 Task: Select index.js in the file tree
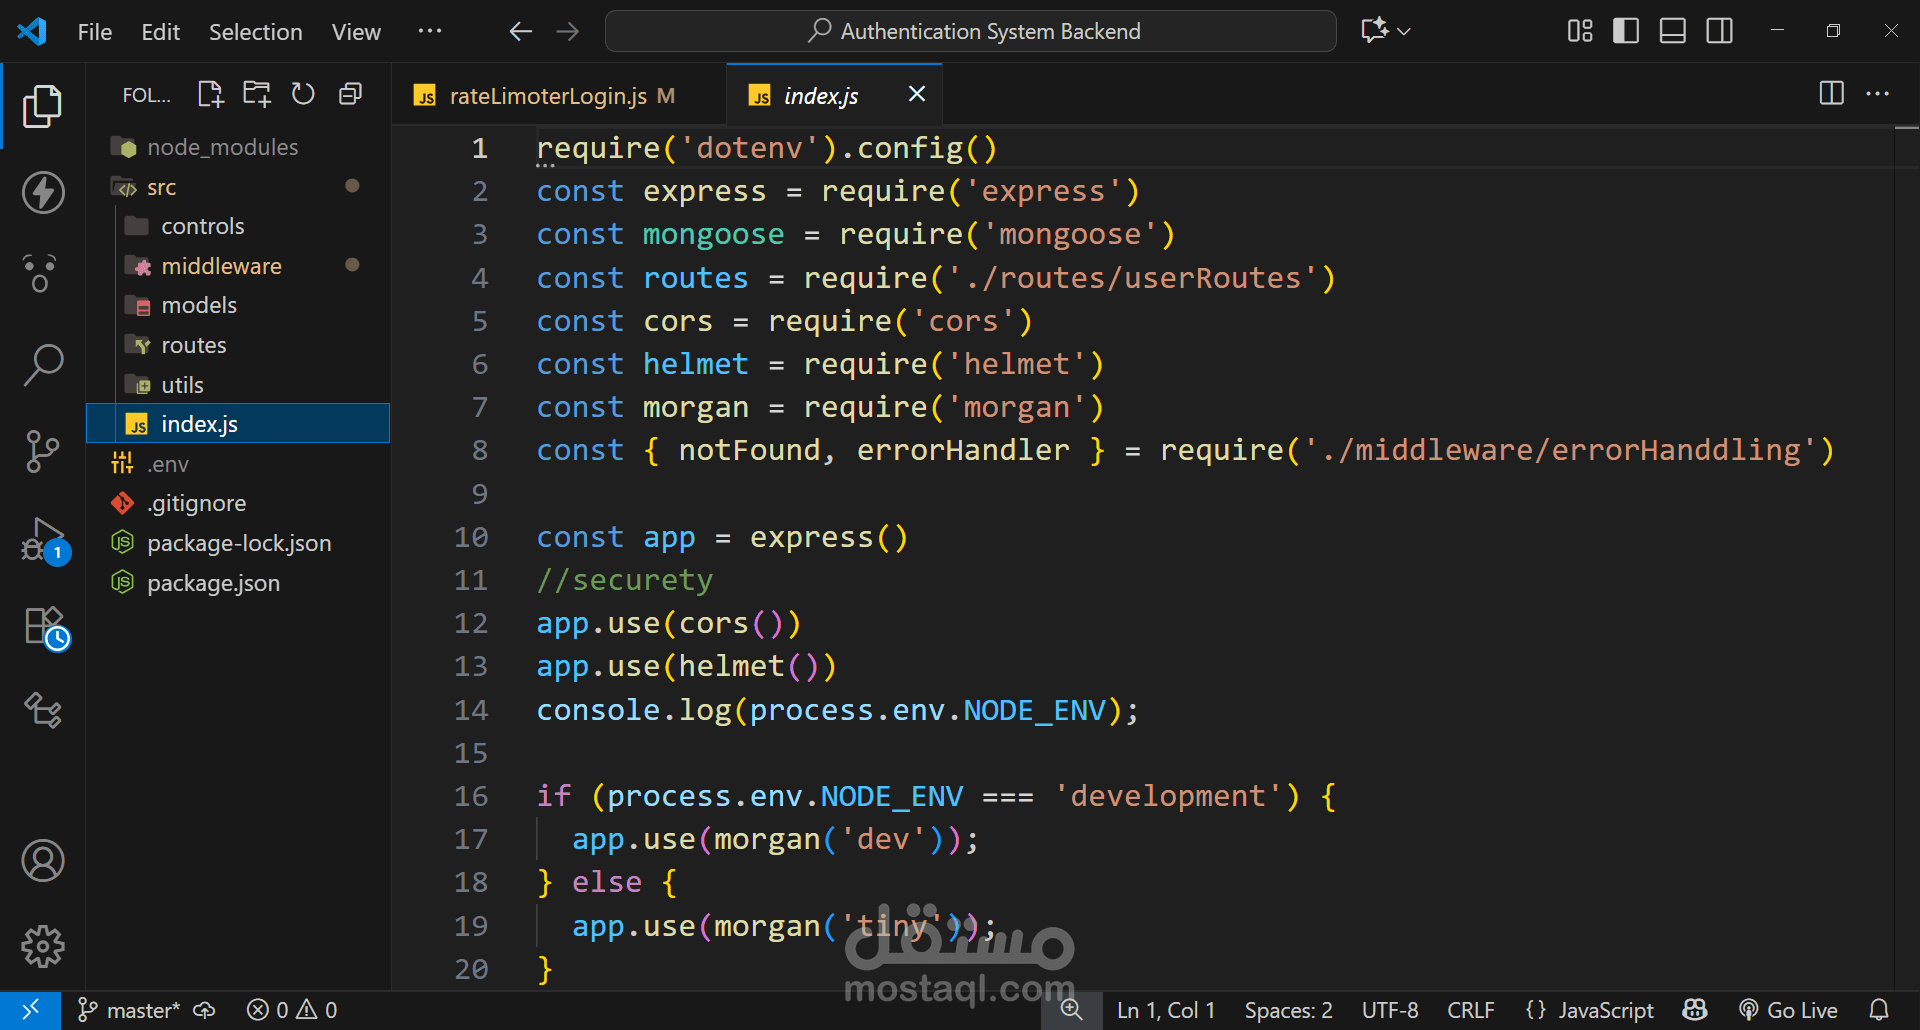[238, 424]
